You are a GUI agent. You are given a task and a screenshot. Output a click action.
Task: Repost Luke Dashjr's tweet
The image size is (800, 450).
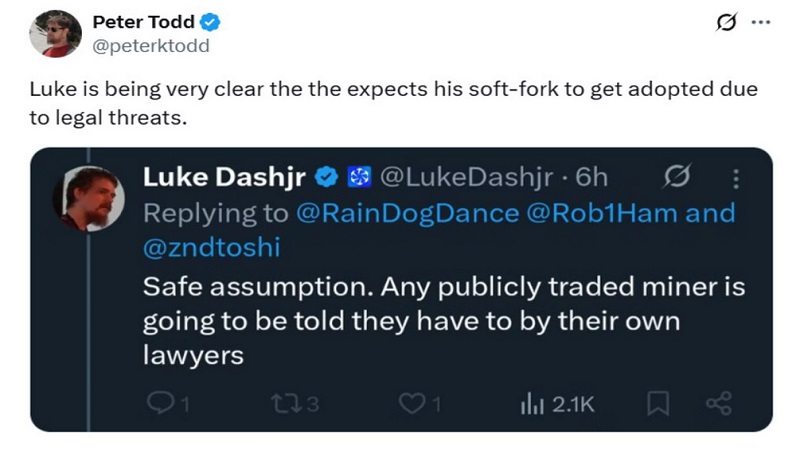point(286,404)
